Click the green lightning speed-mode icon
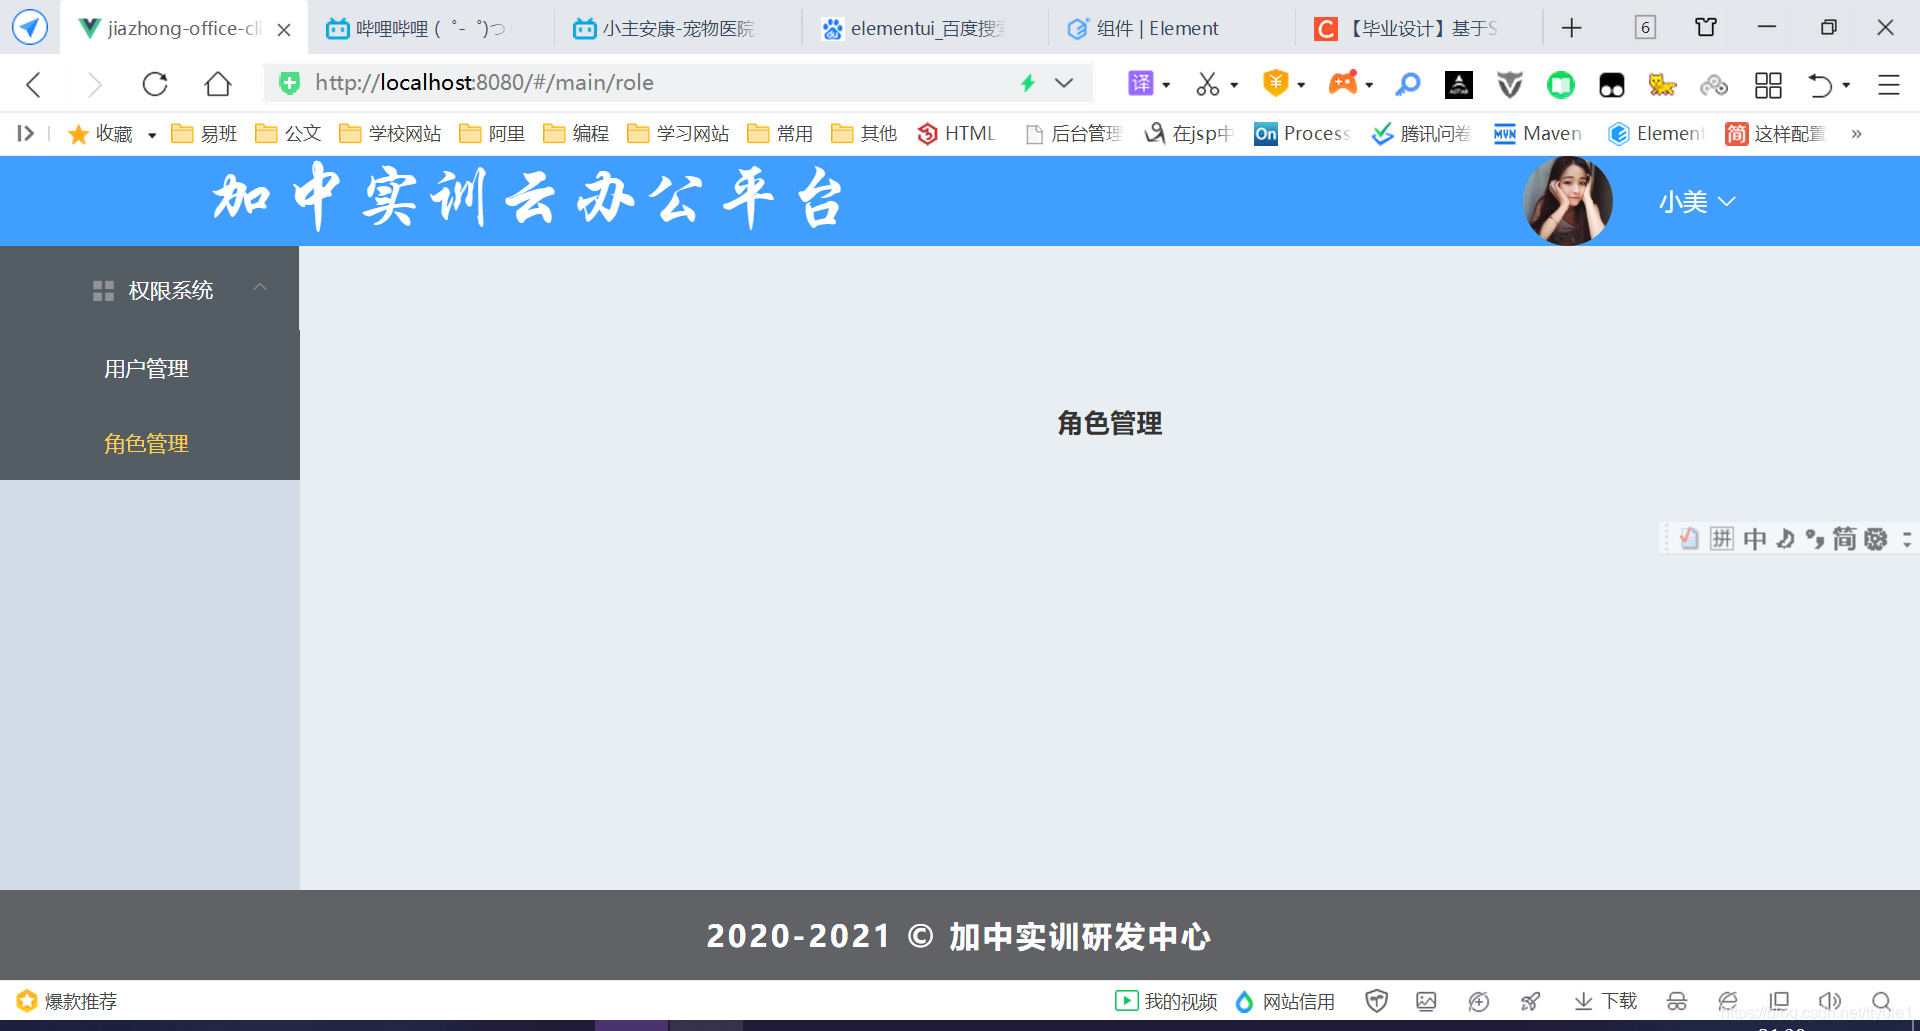 click(1028, 83)
